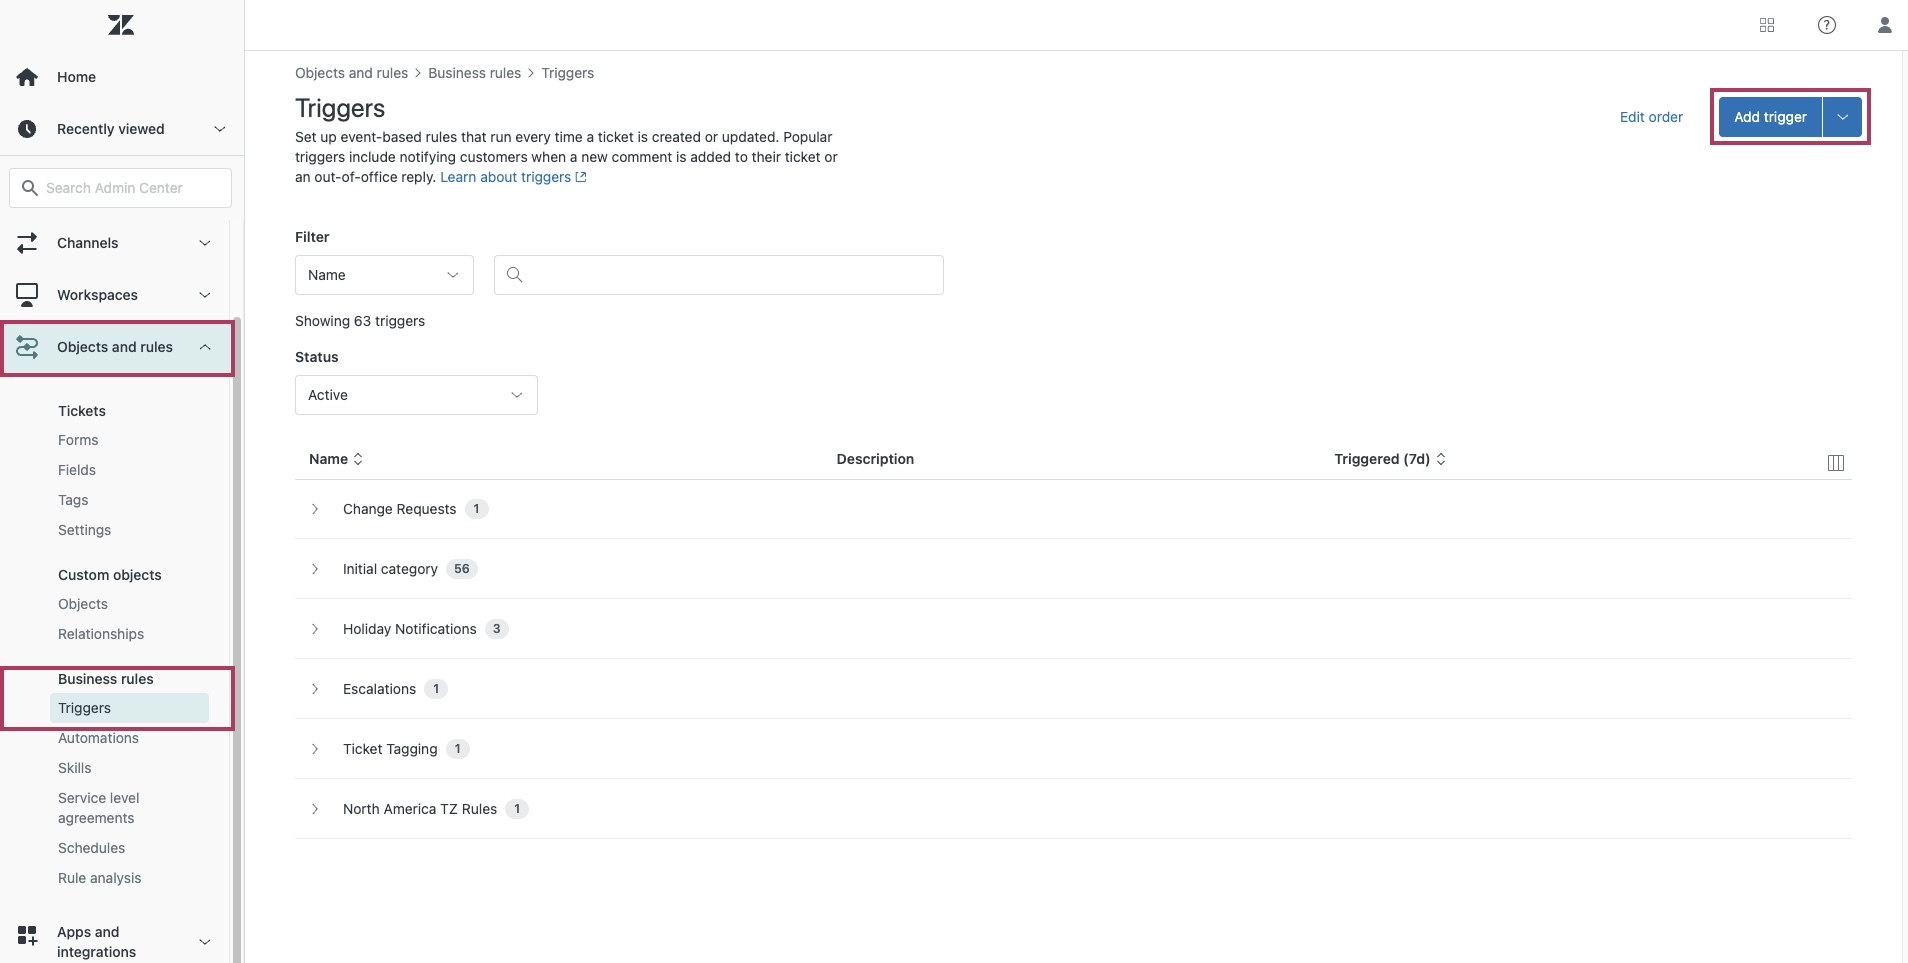Expand the North America TZ Rules category
Viewport: 1908px width, 963px height.
coord(315,809)
